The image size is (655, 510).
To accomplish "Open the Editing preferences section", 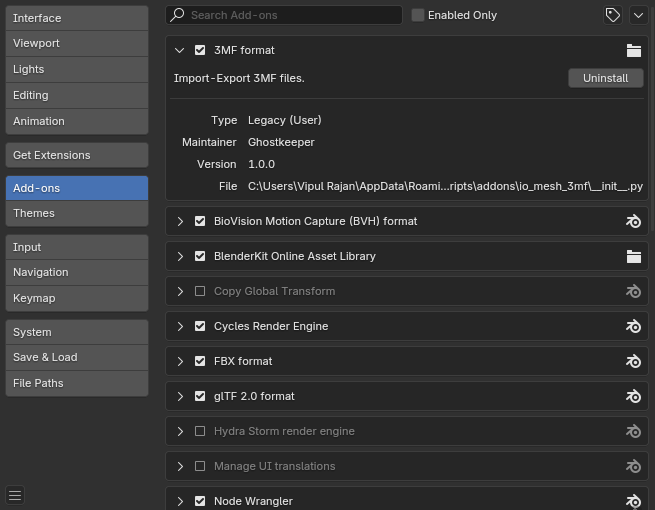I will [x=77, y=95].
